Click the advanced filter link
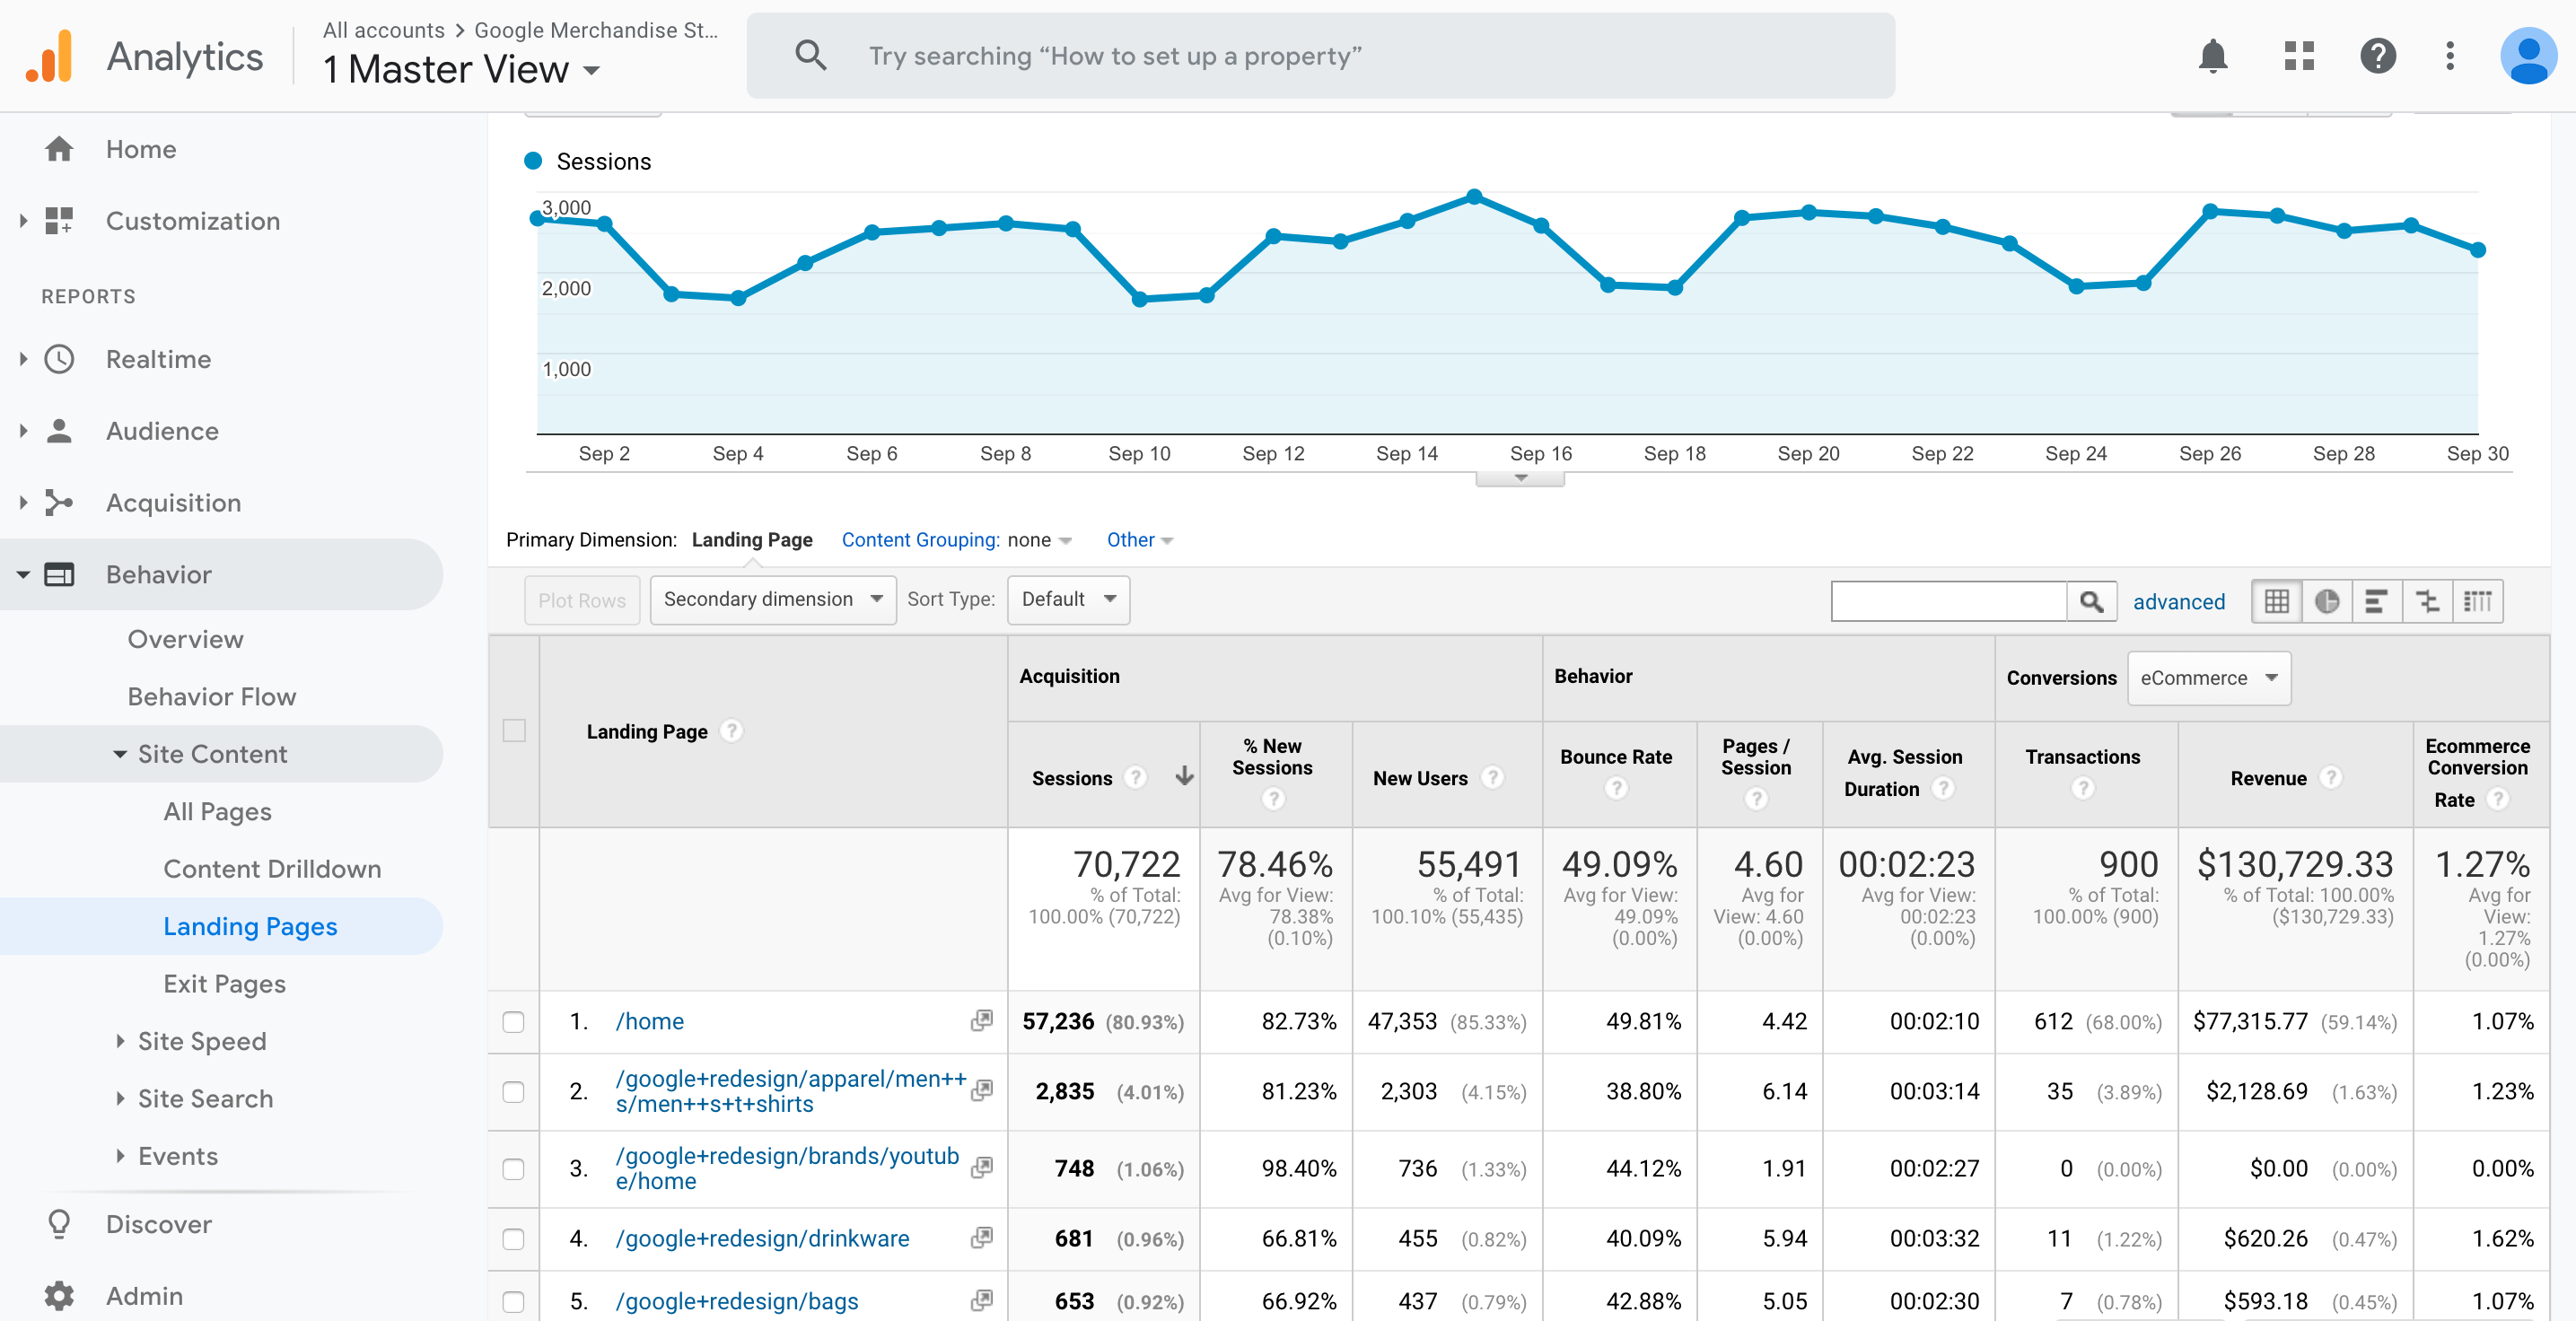This screenshot has height=1321, width=2576. pos(2178,601)
